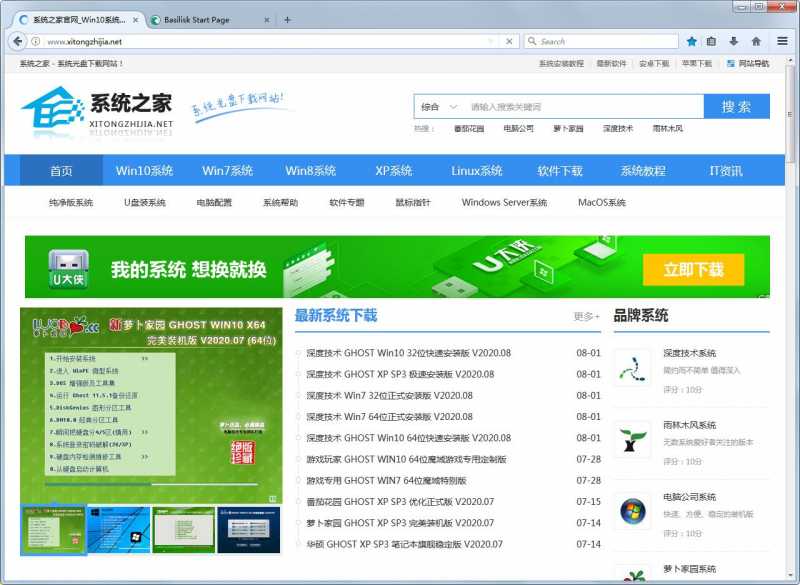Viewport: 800px width, 585px height.
Task: Switch to the Basilisk Start Page tab
Action: (200, 19)
